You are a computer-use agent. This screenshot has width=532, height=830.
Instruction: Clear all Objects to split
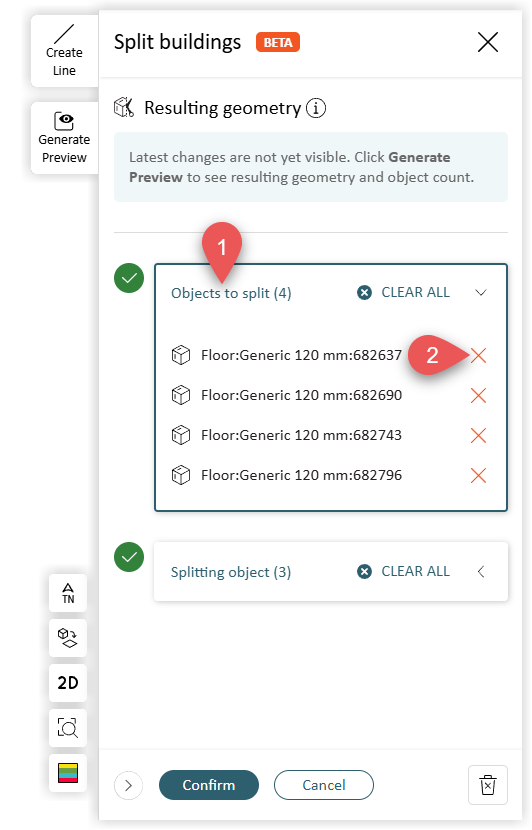(403, 292)
